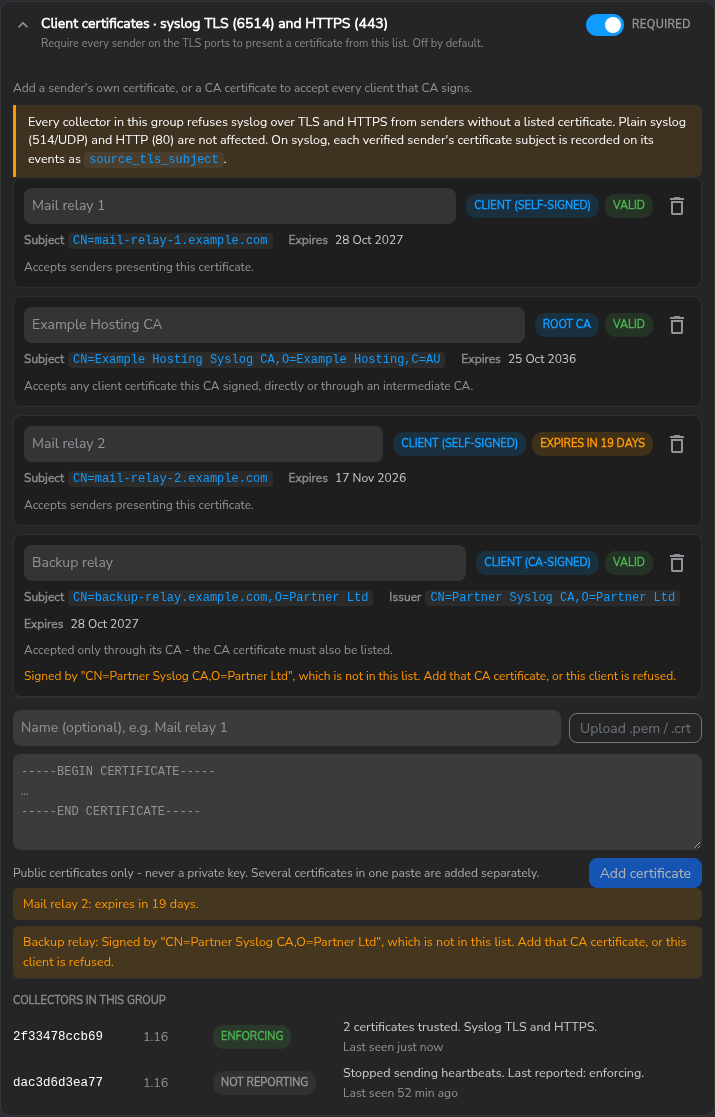Viewport: 715px width, 1117px height.
Task: Select subject CN=backup-relay.example.com,O=Partner Ltd
Action: tap(221, 597)
